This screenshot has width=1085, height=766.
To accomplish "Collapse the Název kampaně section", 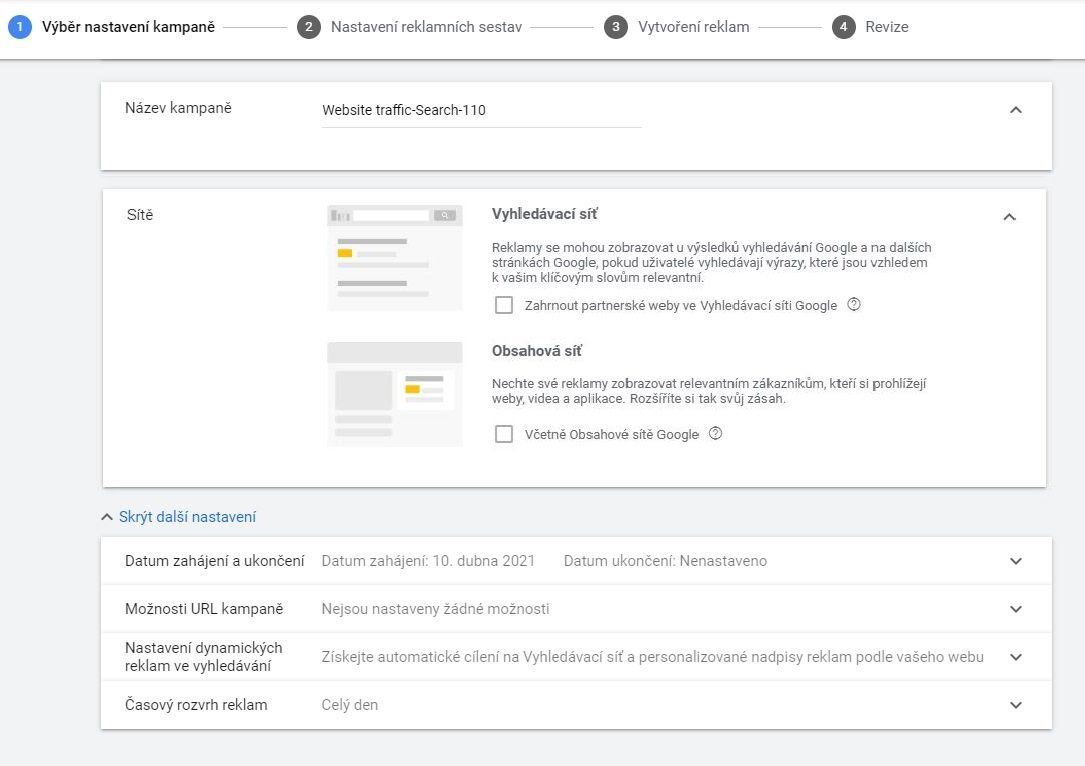I will click(1016, 109).
